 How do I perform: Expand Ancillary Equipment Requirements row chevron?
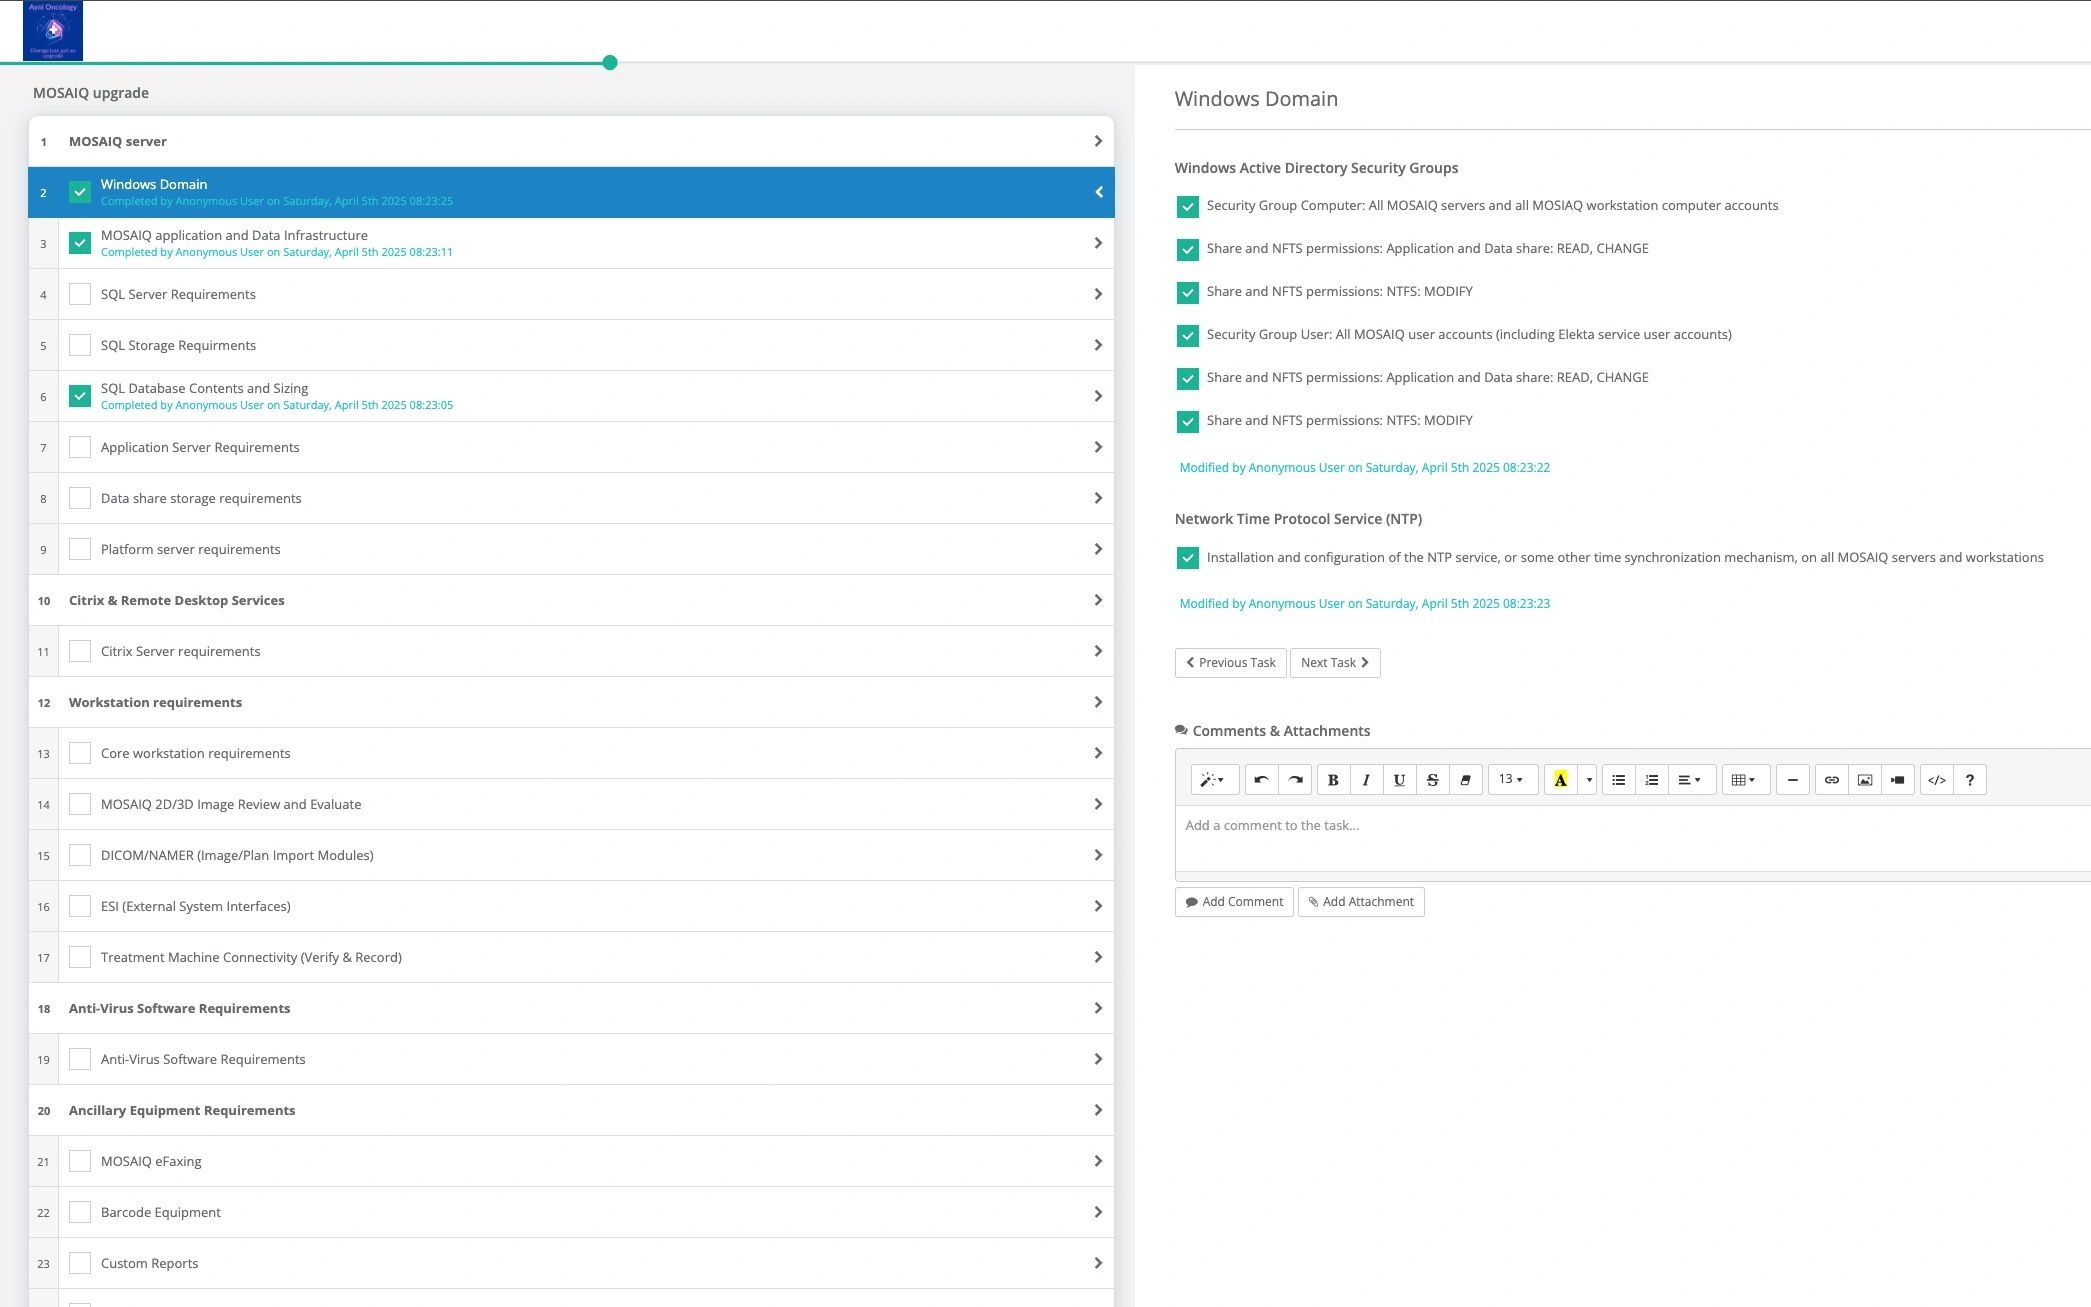(x=1098, y=1110)
